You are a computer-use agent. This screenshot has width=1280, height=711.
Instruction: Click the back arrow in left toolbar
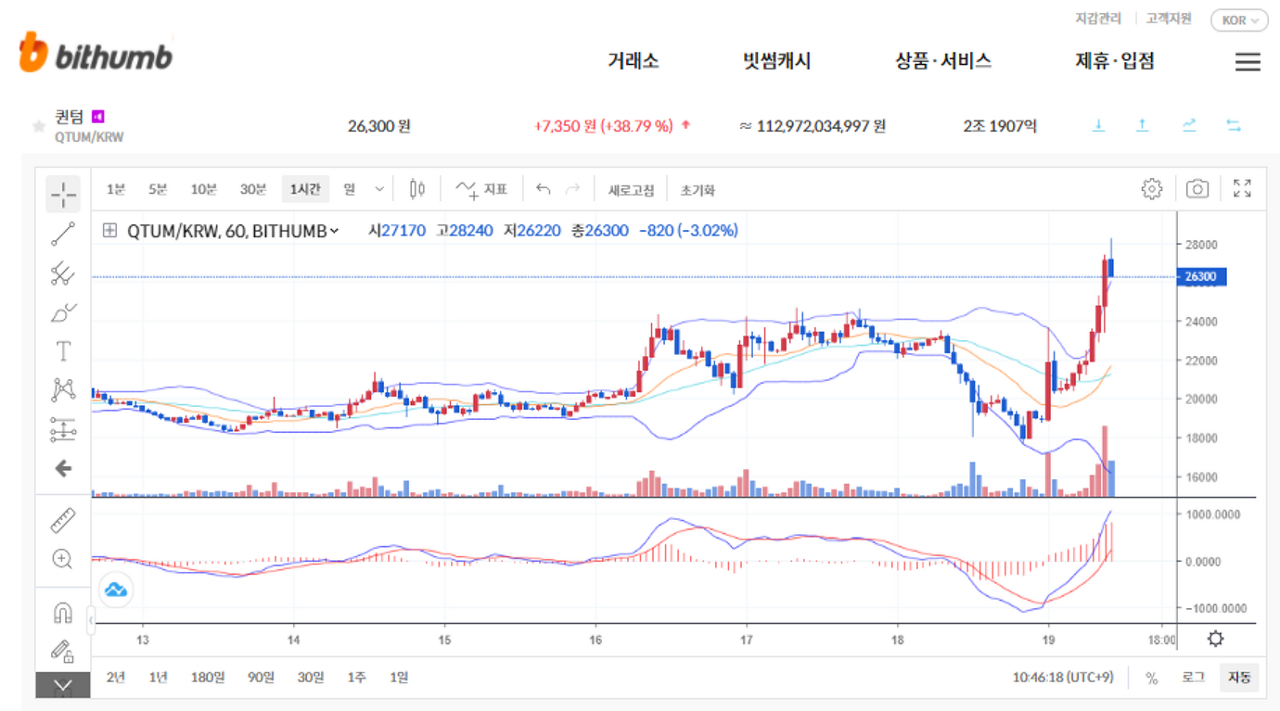63,468
